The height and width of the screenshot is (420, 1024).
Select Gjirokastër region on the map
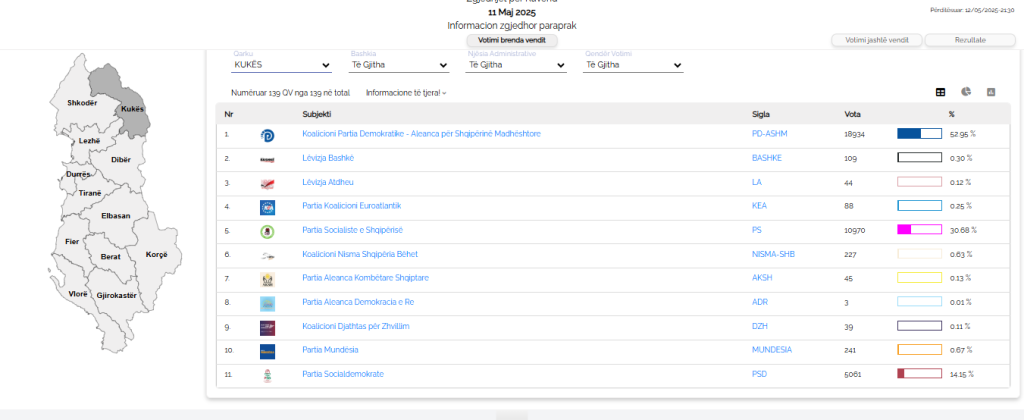[116, 296]
